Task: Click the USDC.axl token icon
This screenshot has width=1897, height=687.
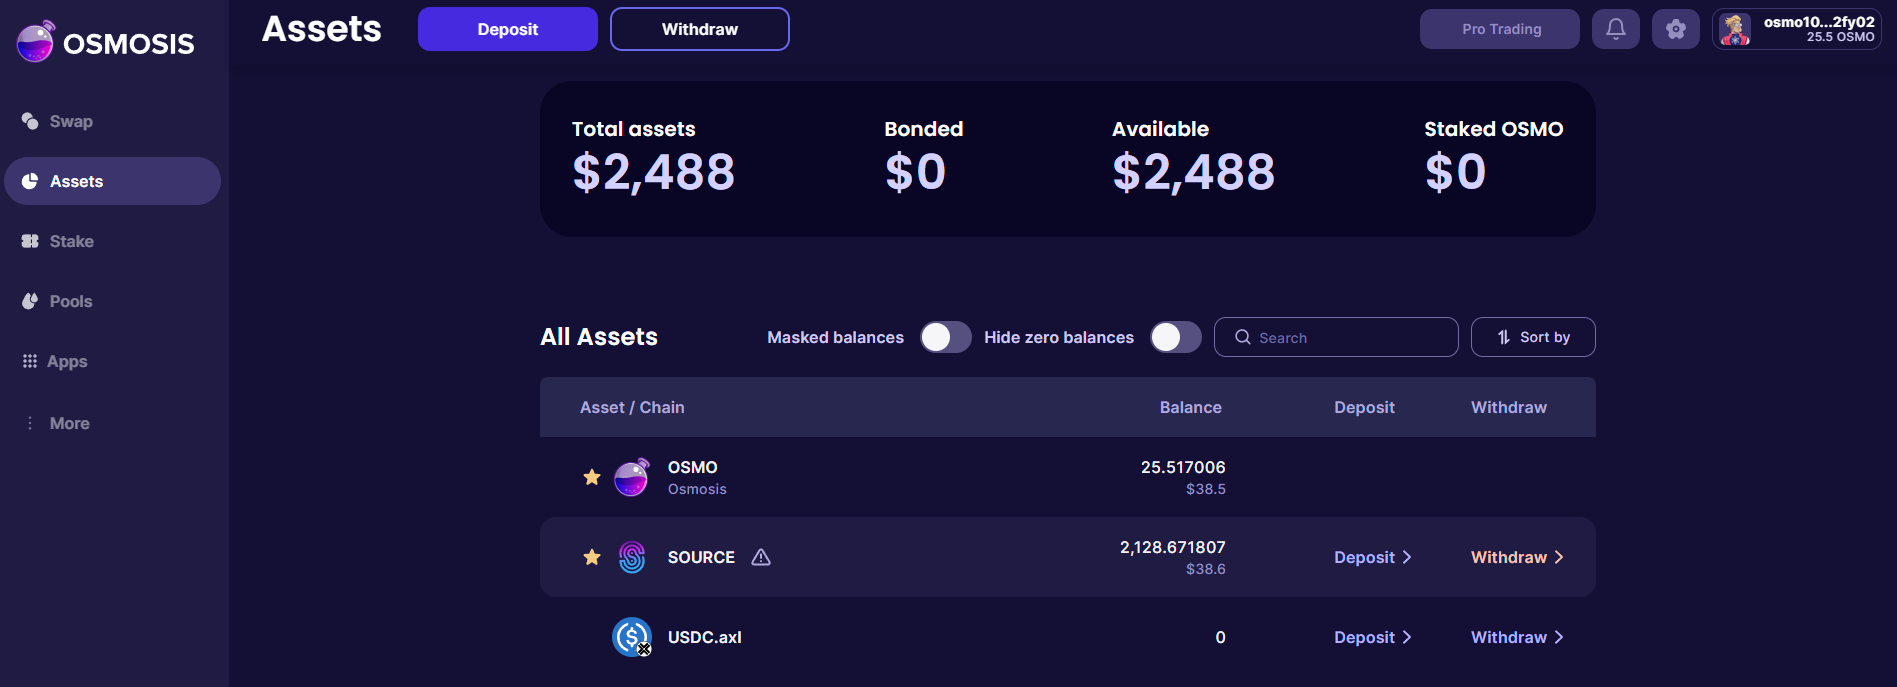Action: pos(631,637)
